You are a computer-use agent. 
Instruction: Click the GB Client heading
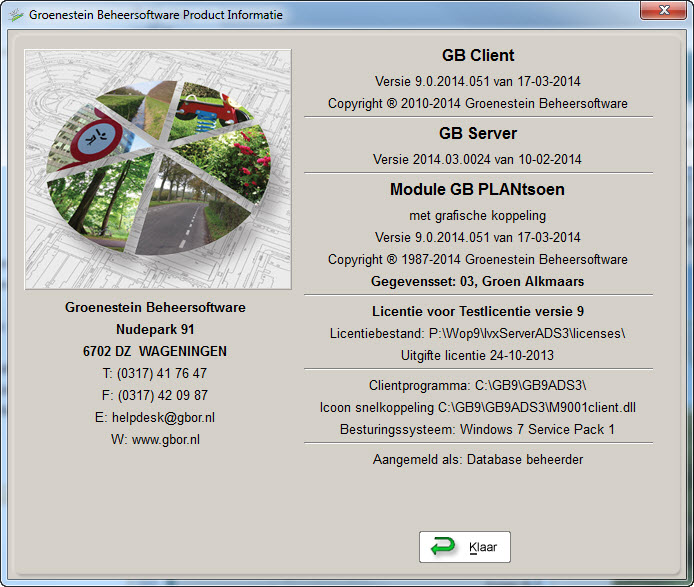(478, 56)
